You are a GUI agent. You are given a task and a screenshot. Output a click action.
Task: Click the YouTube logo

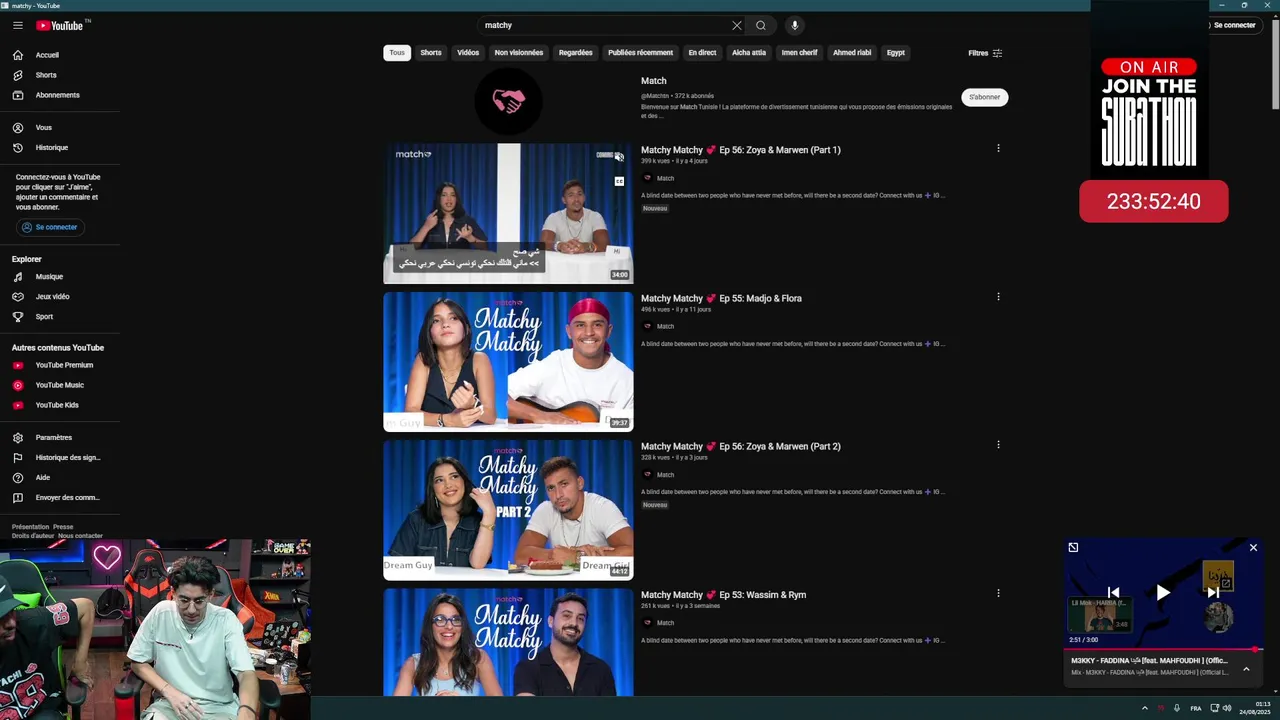(62, 25)
